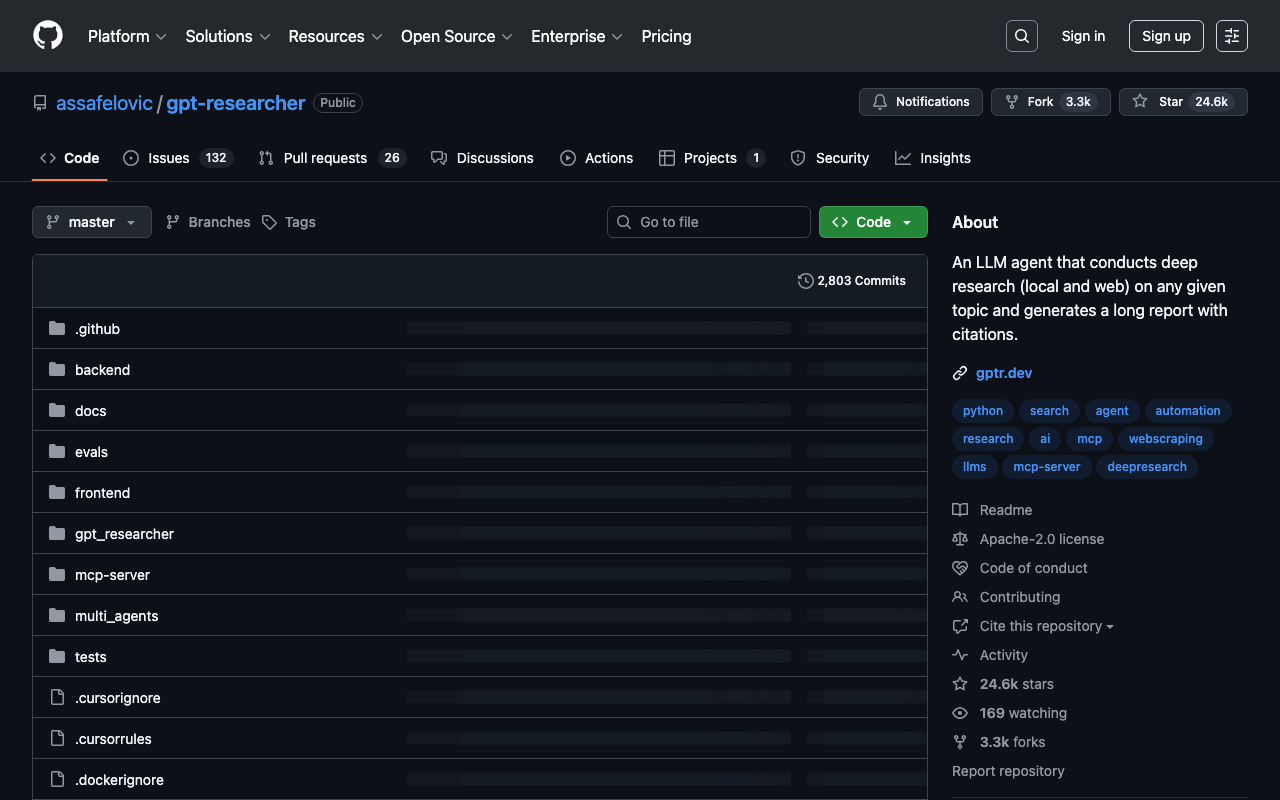
Task: Open the Apache-2.0 license link
Action: tap(1041, 539)
